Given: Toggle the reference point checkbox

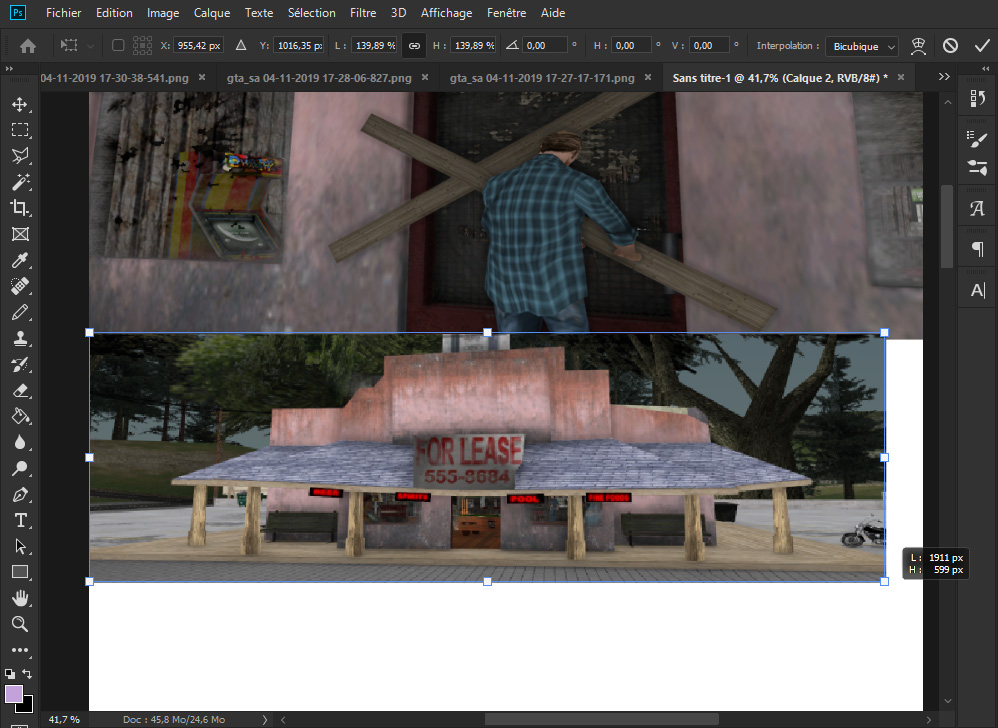Looking at the screenshot, I should (118, 45).
